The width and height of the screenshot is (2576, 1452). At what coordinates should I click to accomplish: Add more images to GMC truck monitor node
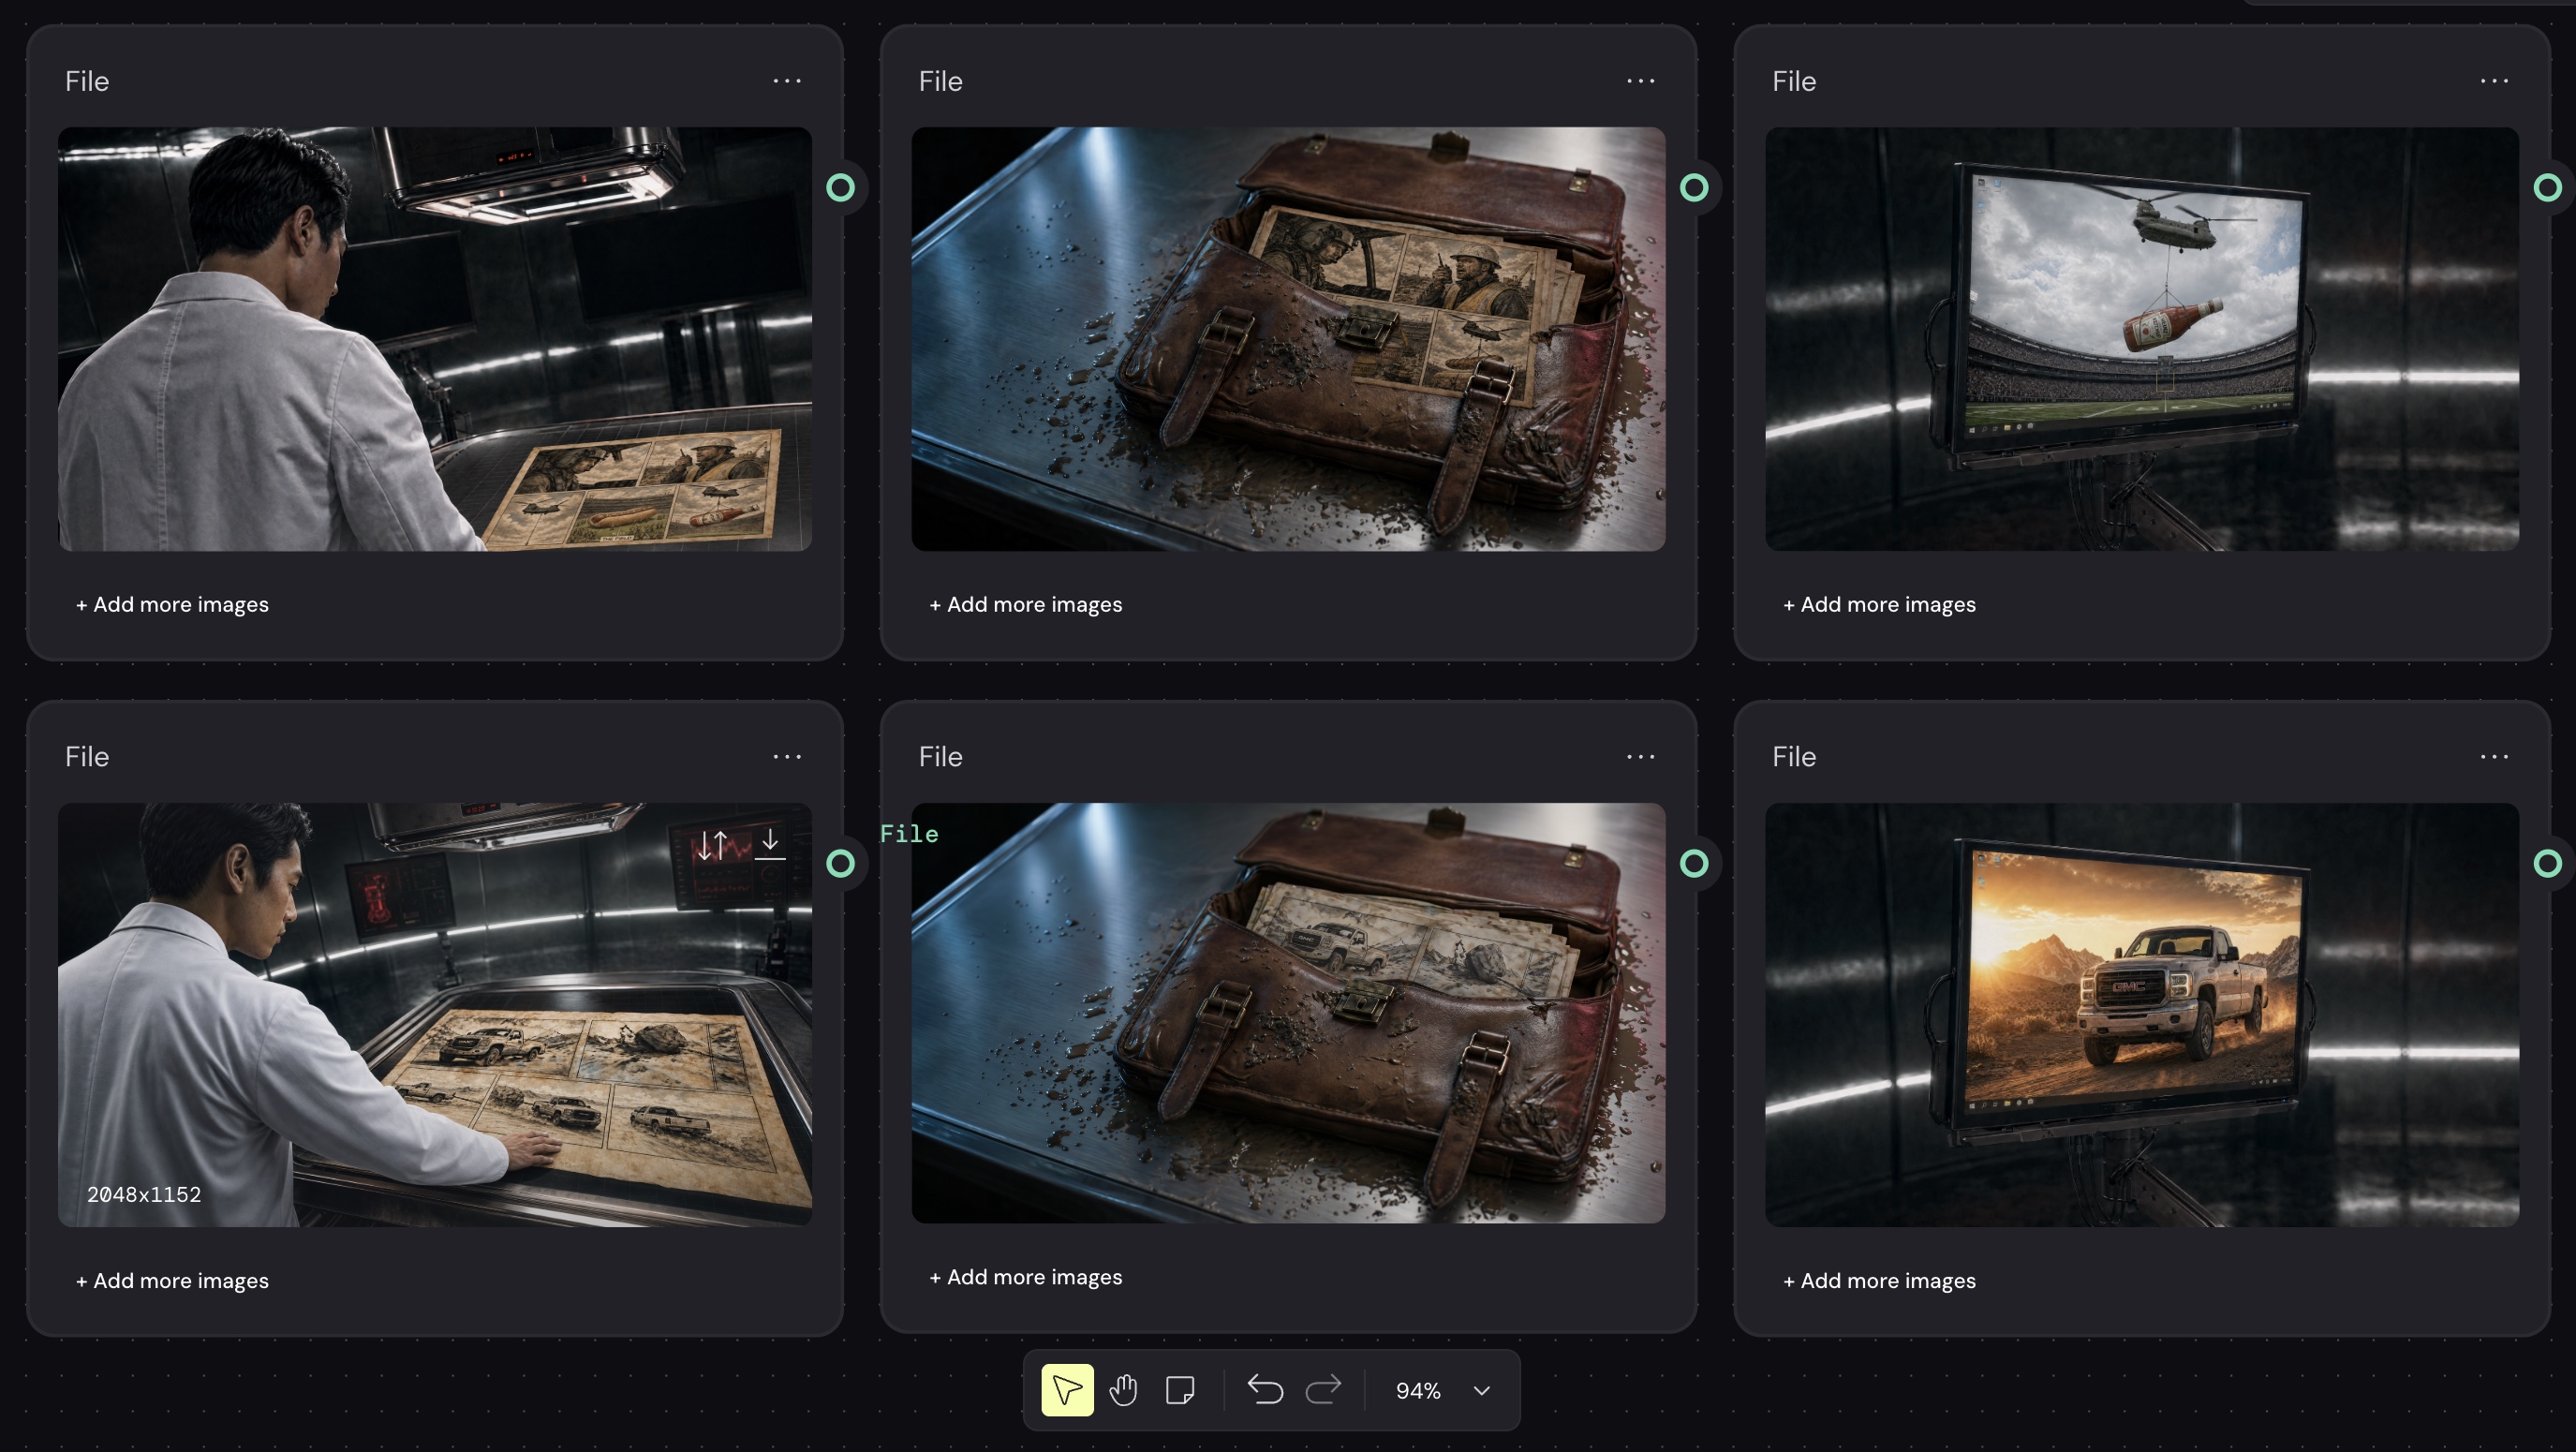tap(1879, 1280)
